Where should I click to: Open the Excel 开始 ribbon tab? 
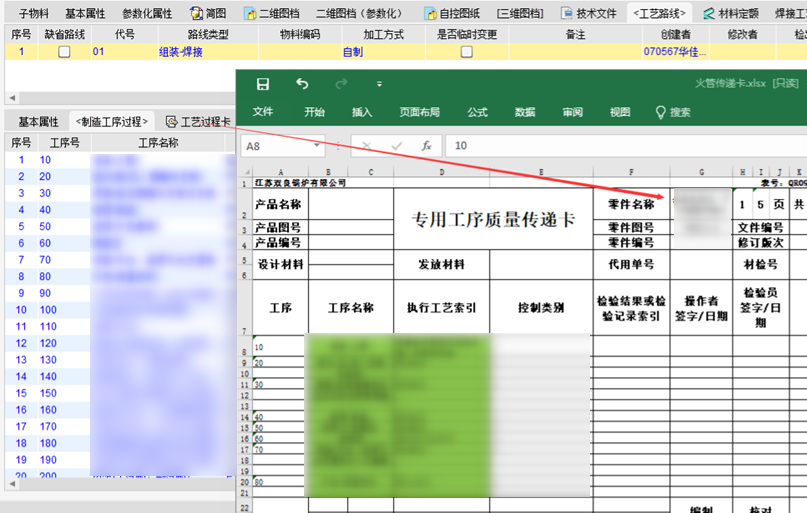point(314,112)
